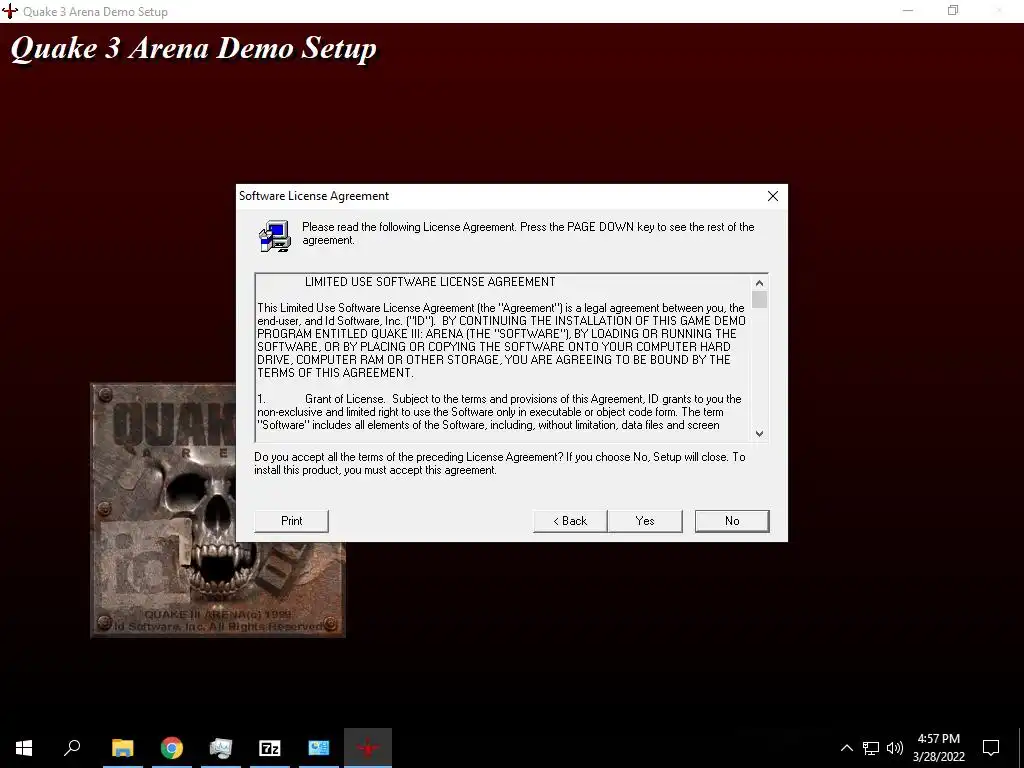Click 'Please read the following License Agreement' text

point(528,233)
